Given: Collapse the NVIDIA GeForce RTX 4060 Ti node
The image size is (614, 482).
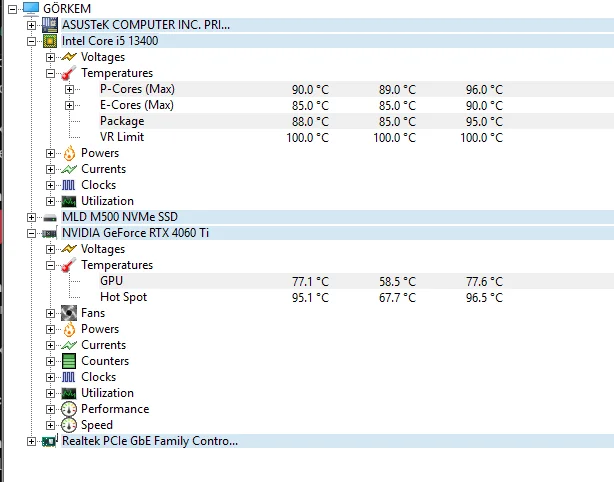Looking at the screenshot, I should 31,233.
